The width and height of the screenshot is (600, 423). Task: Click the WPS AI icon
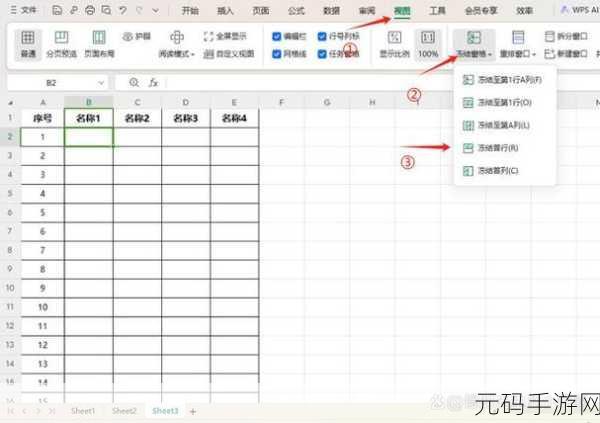tap(564, 10)
